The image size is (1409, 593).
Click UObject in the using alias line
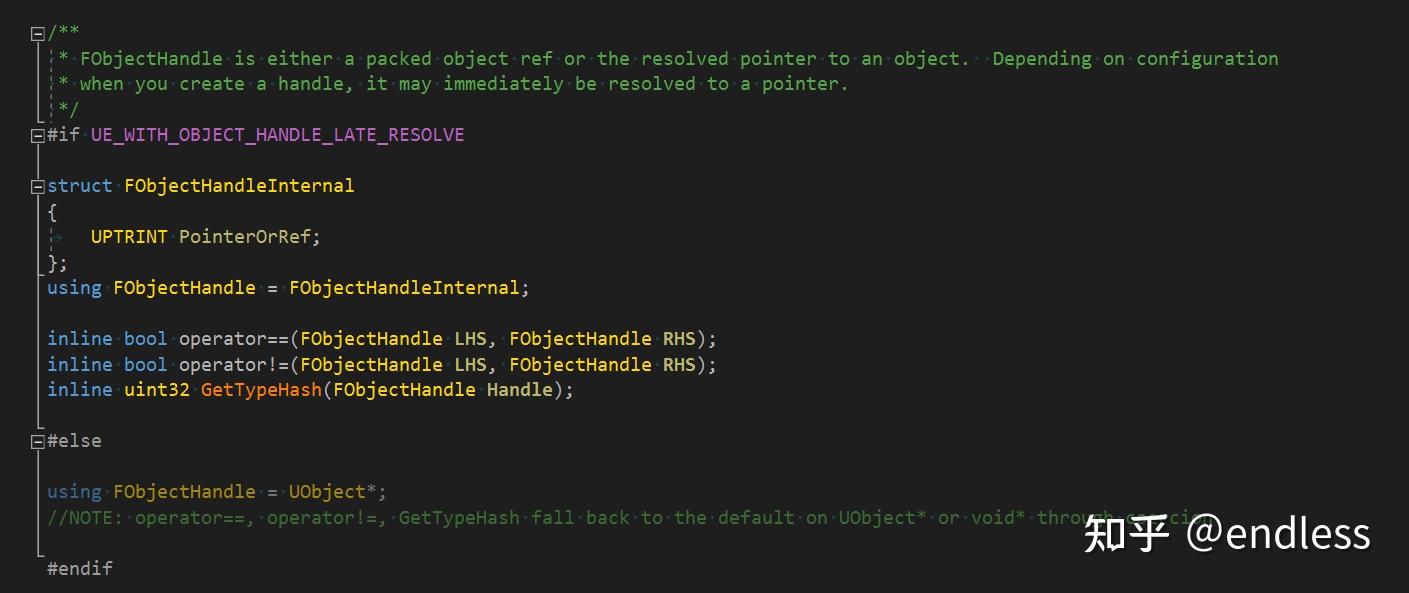[x=327, y=491]
